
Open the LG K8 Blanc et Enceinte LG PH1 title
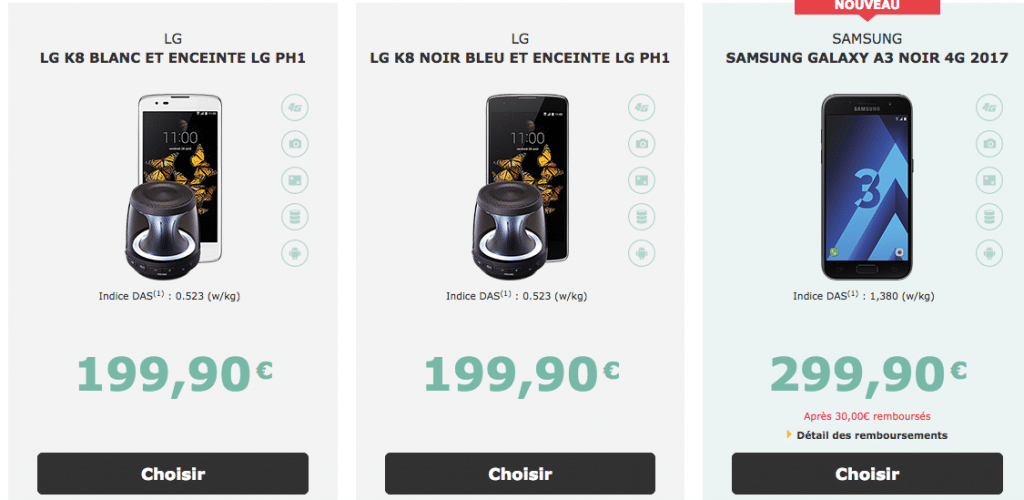[173, 58]
